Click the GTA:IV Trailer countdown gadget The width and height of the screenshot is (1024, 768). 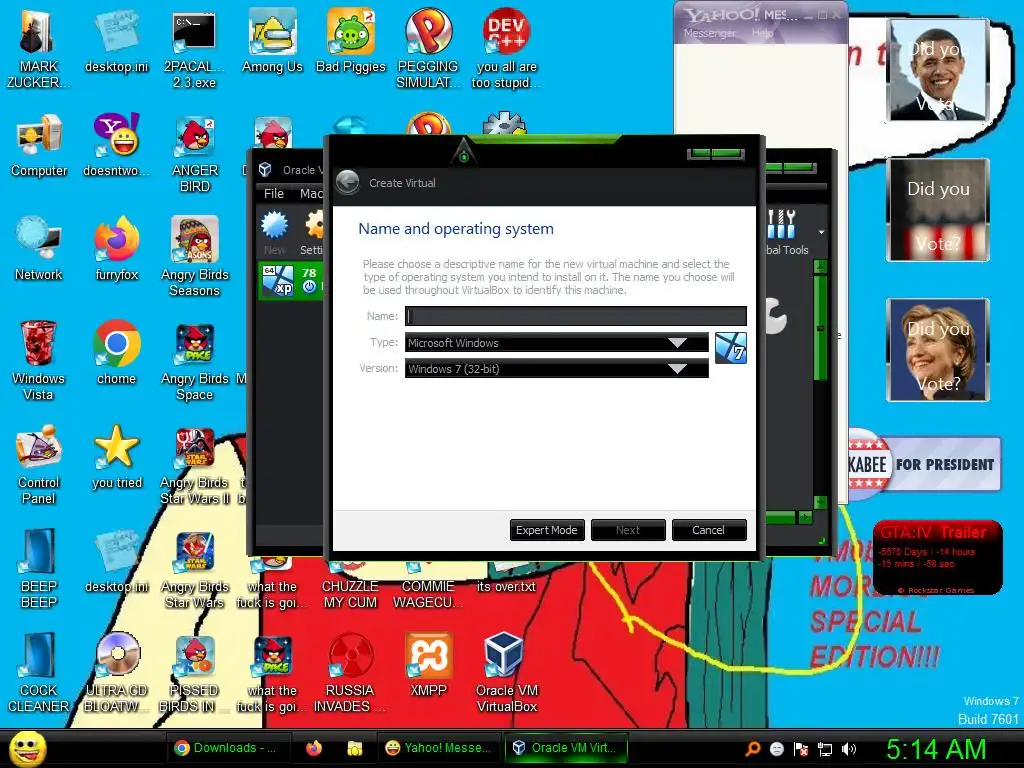(x=937, y=557)
